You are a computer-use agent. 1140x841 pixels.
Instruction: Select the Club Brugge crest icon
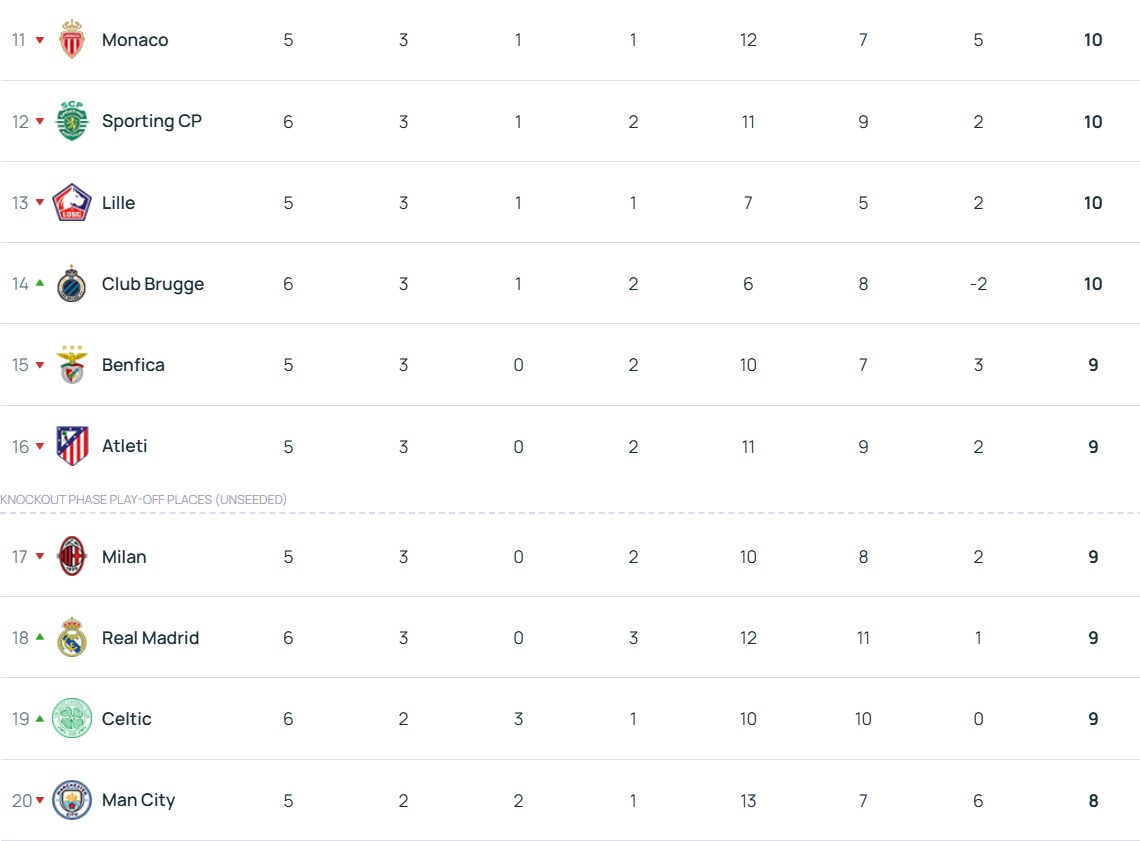72,284
